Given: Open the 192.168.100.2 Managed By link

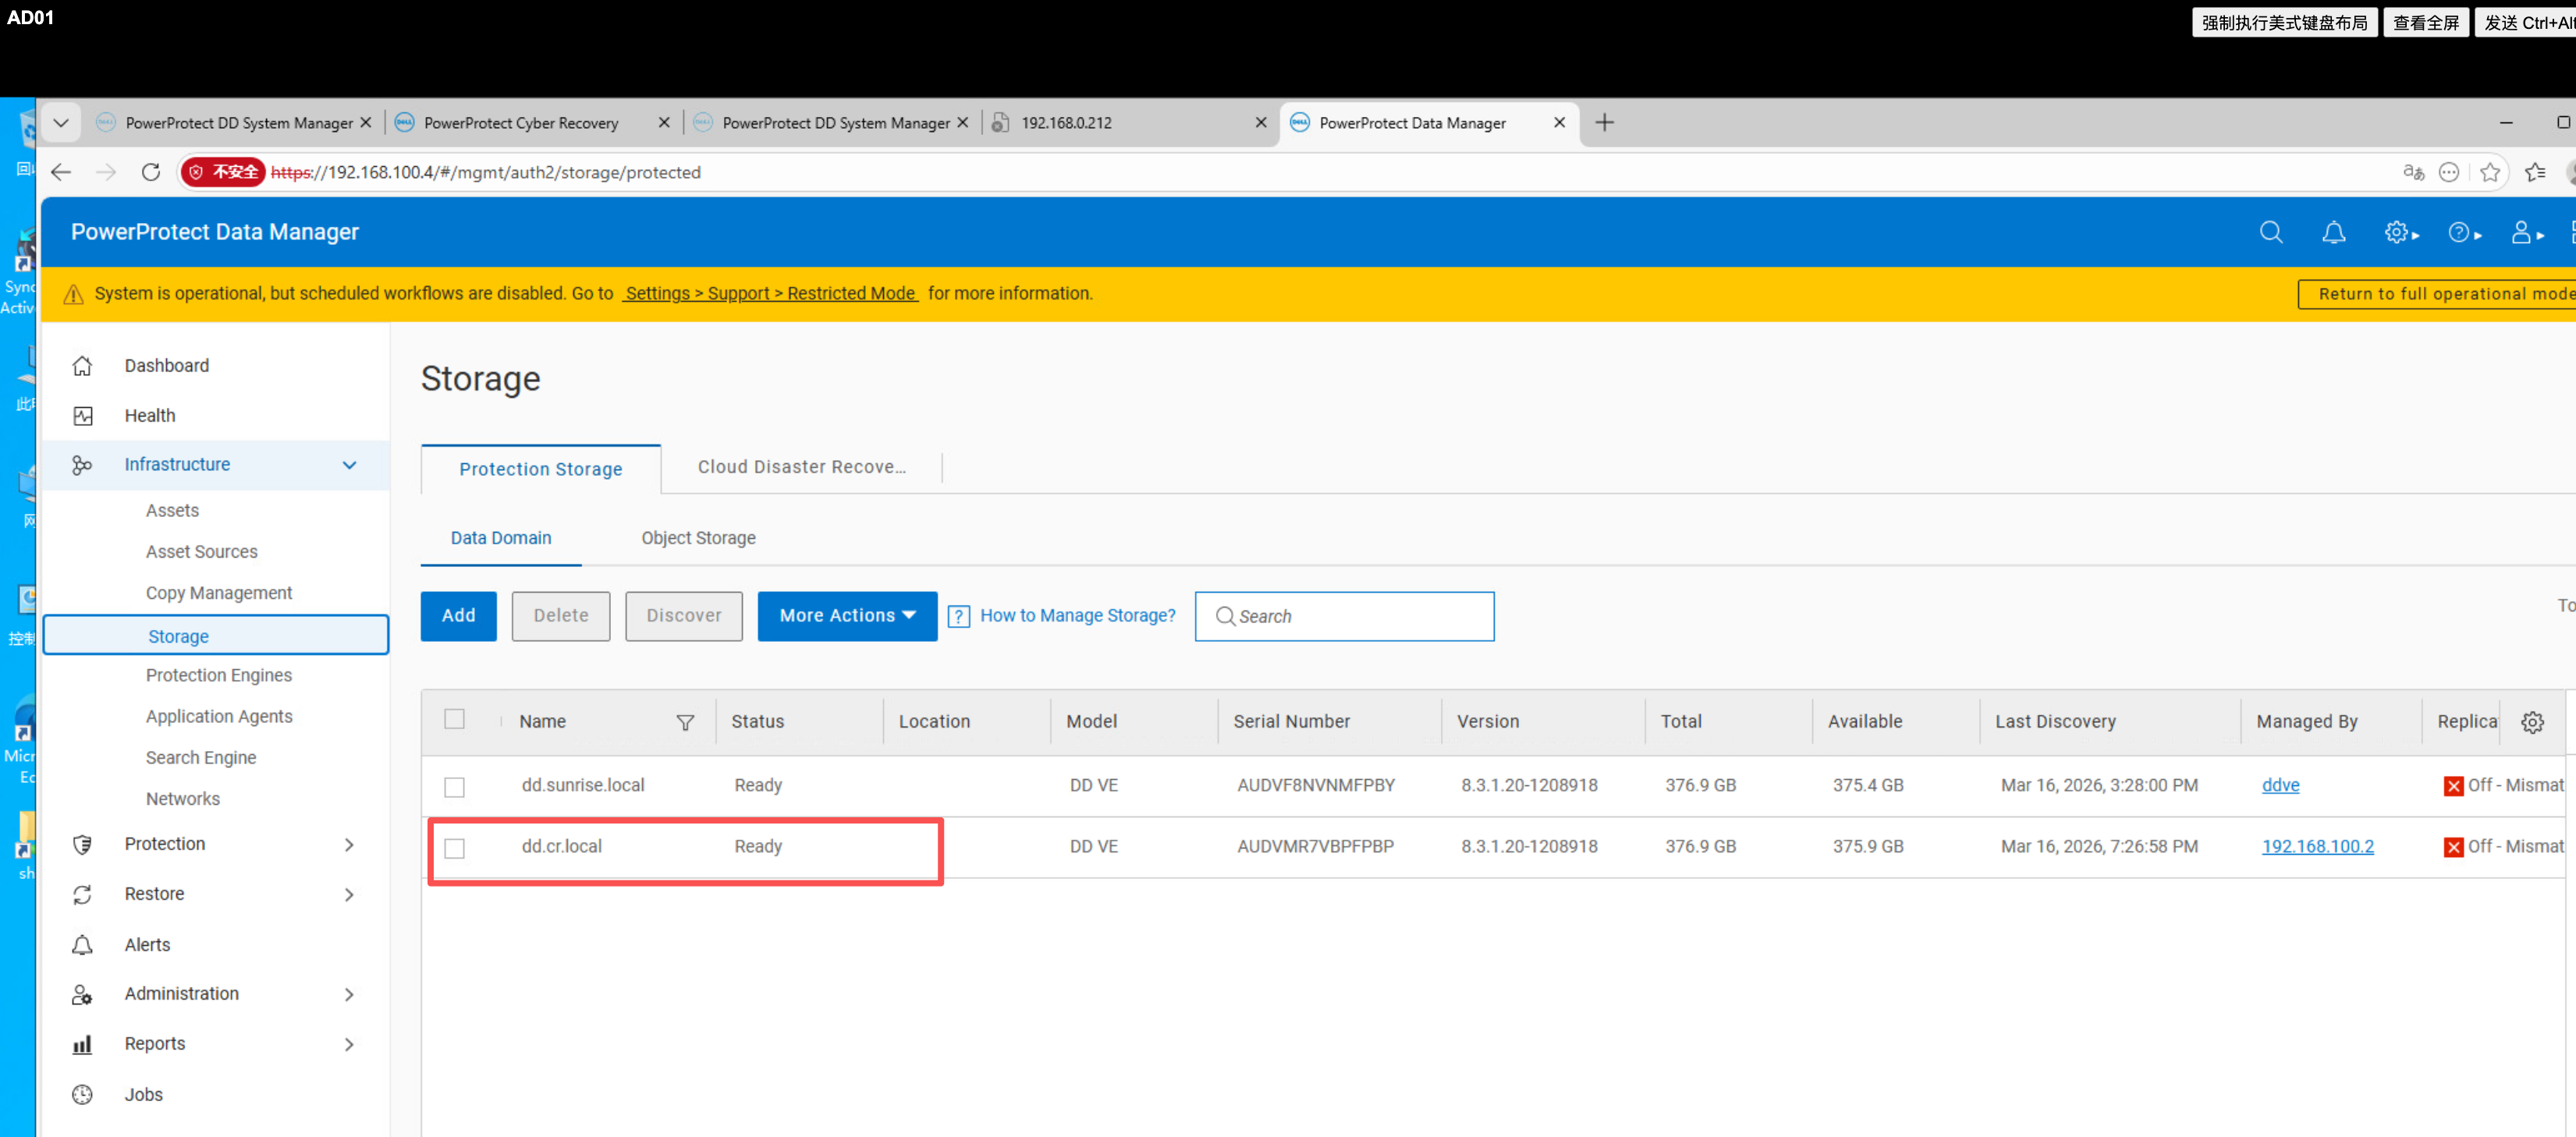Looking at the screenshot, I should [x=2316, y=846].
